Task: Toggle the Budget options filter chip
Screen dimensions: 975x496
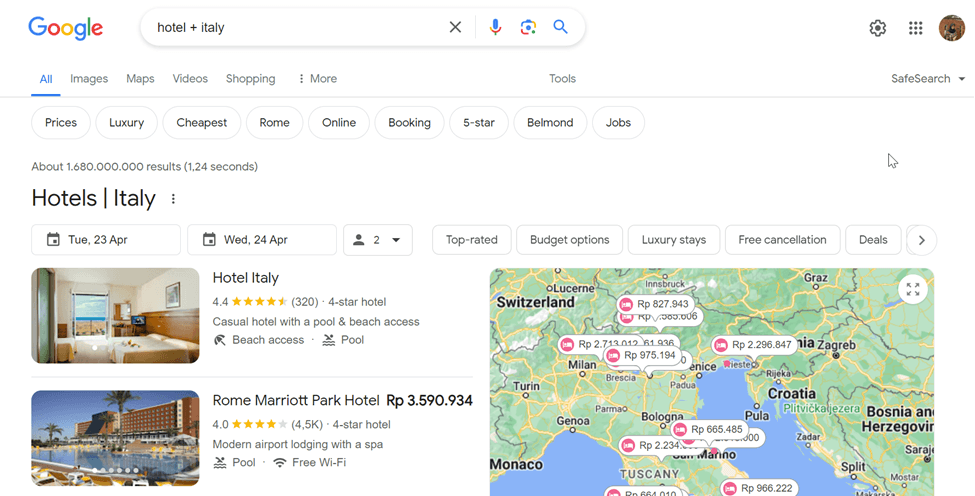Action: coord(570,240)
